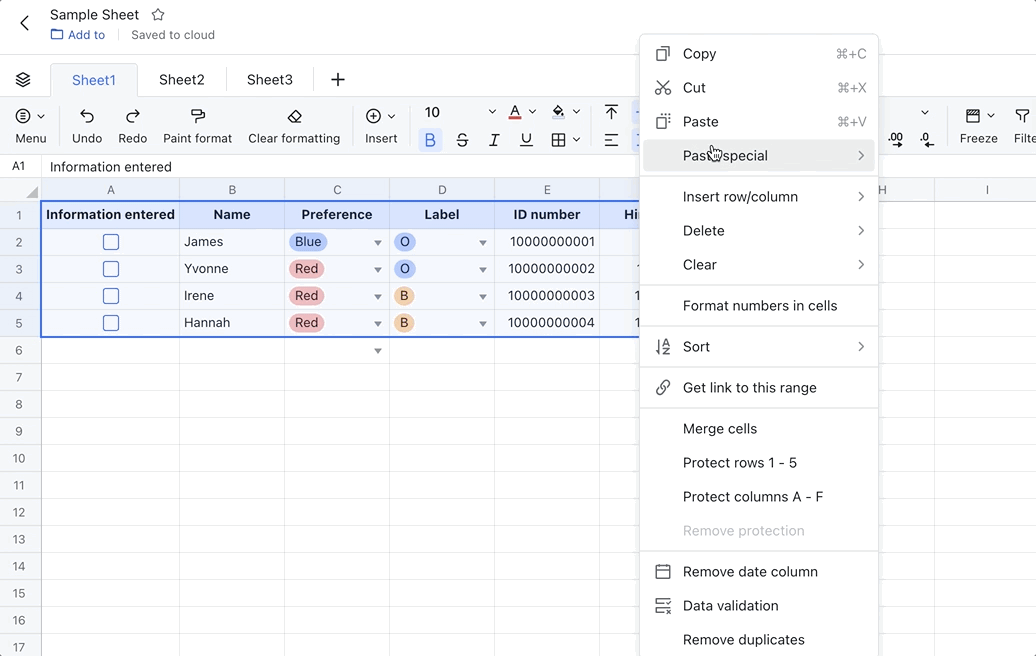Open the font size dropdown
The image size is (1036, 656).
click(x=491, y=112)
